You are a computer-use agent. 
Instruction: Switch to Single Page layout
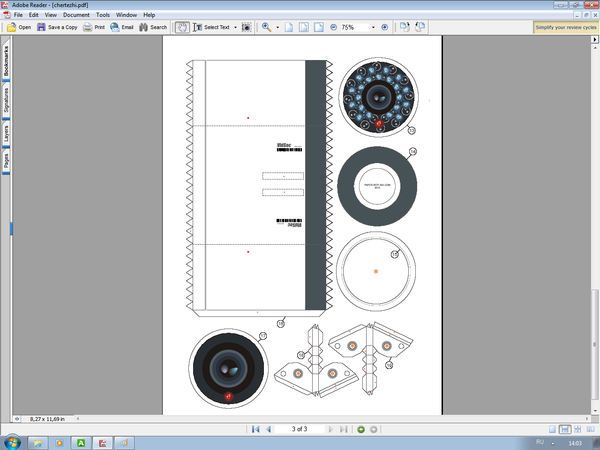552,429
